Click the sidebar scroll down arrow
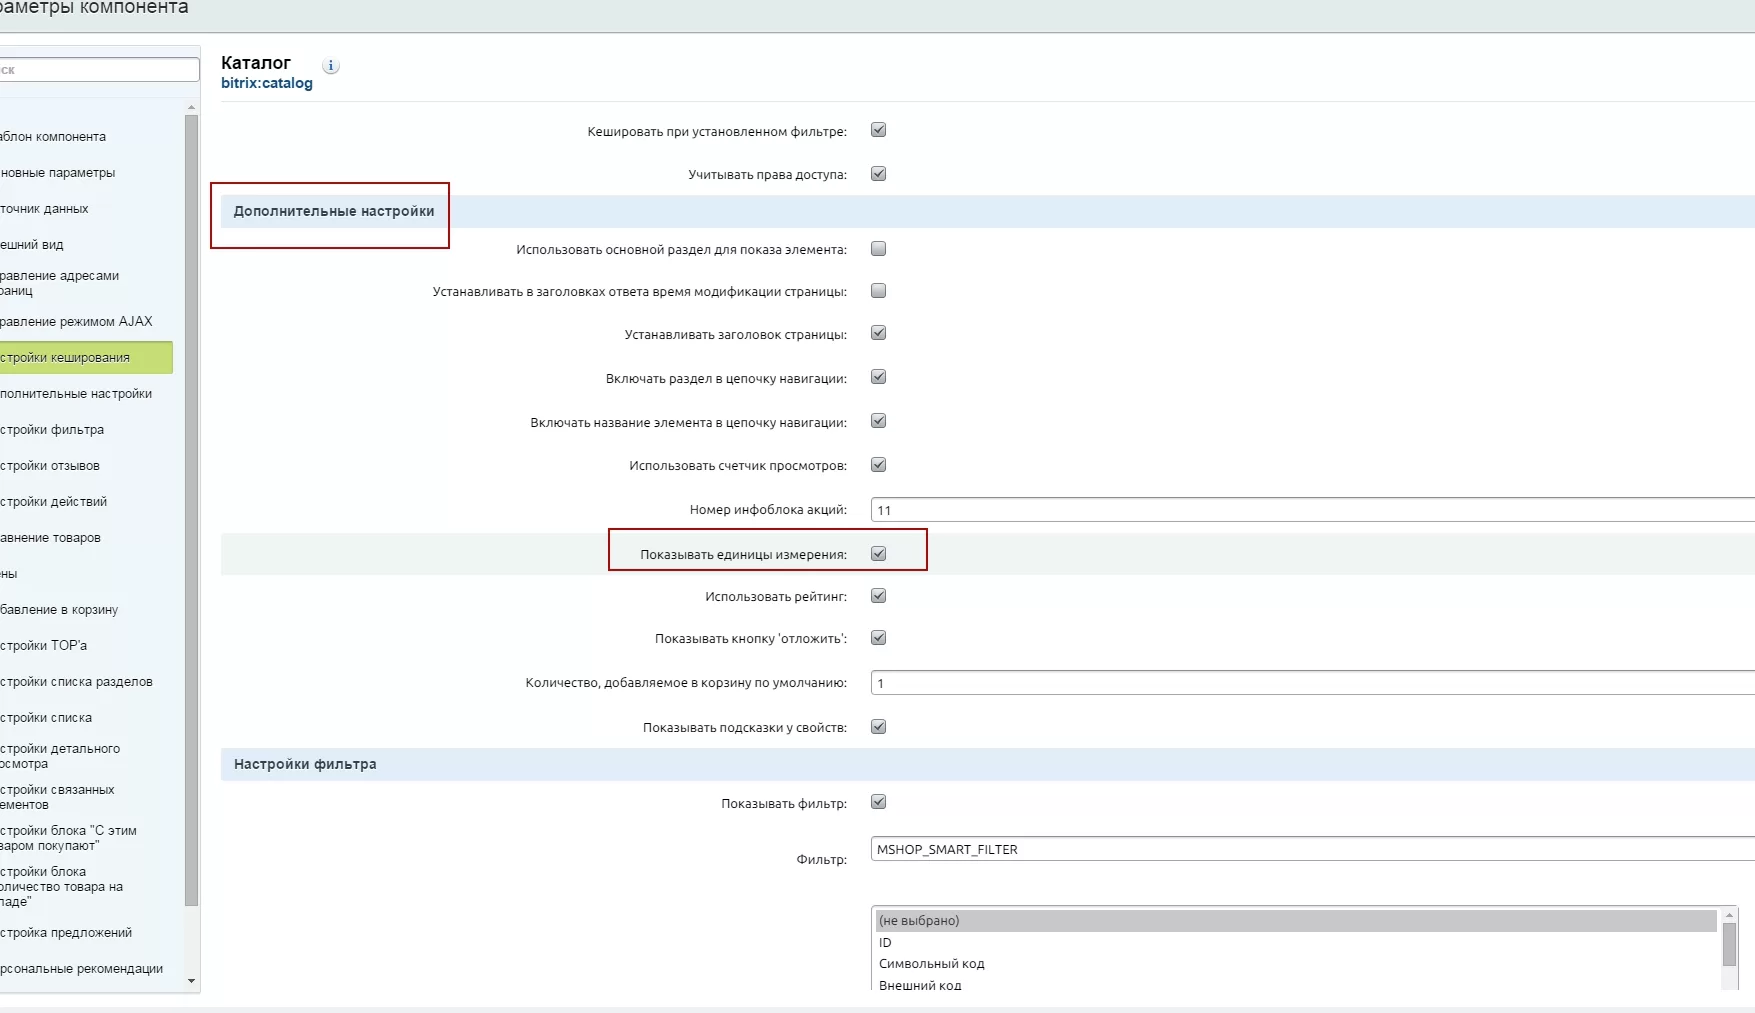1755x1013 pixels. click(192, 981)
